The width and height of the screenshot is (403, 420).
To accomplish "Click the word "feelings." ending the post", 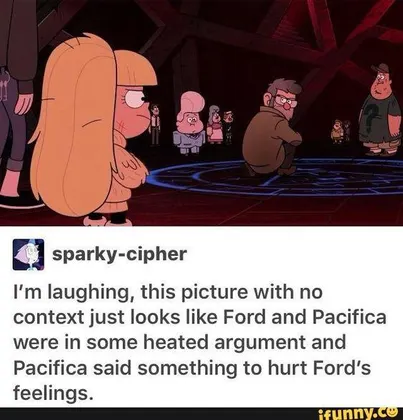I will [52, 391].
